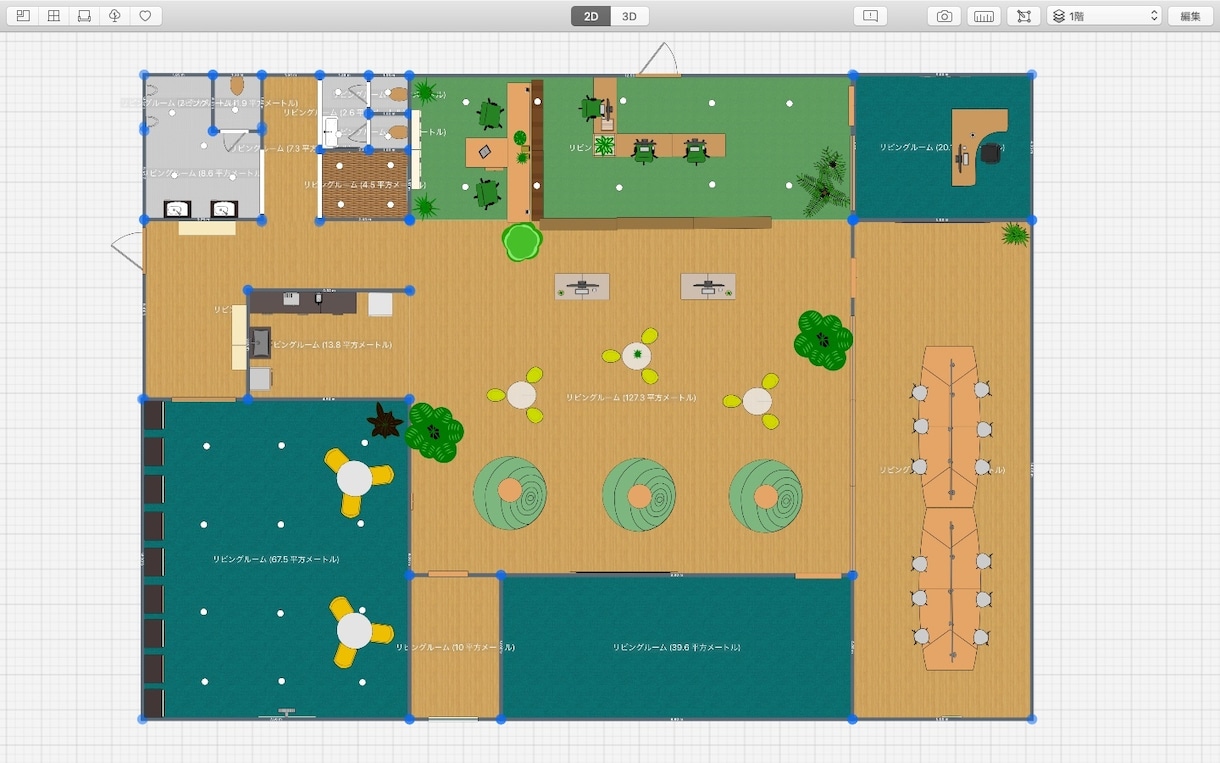Select the left standing desk in the main room
The width and height of the screenshot is (1220, 763).
pos(582,287)
